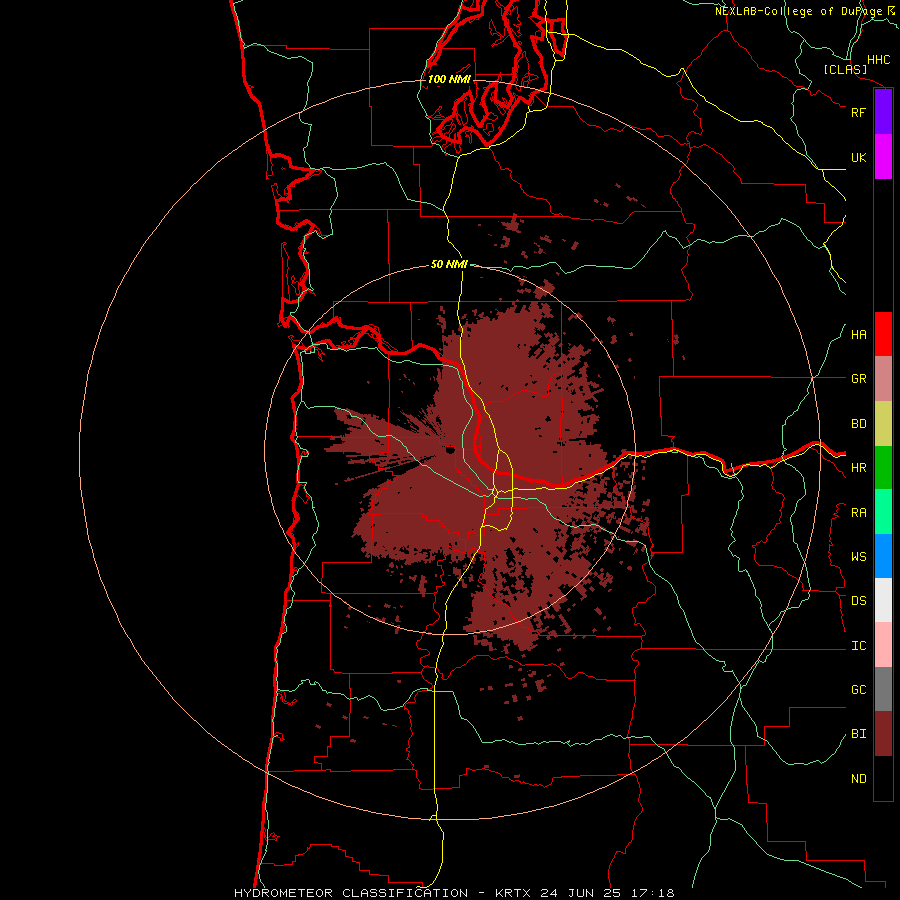900x900 pixels.
Task: Click the UK legend label
Action: pos(858,157)
